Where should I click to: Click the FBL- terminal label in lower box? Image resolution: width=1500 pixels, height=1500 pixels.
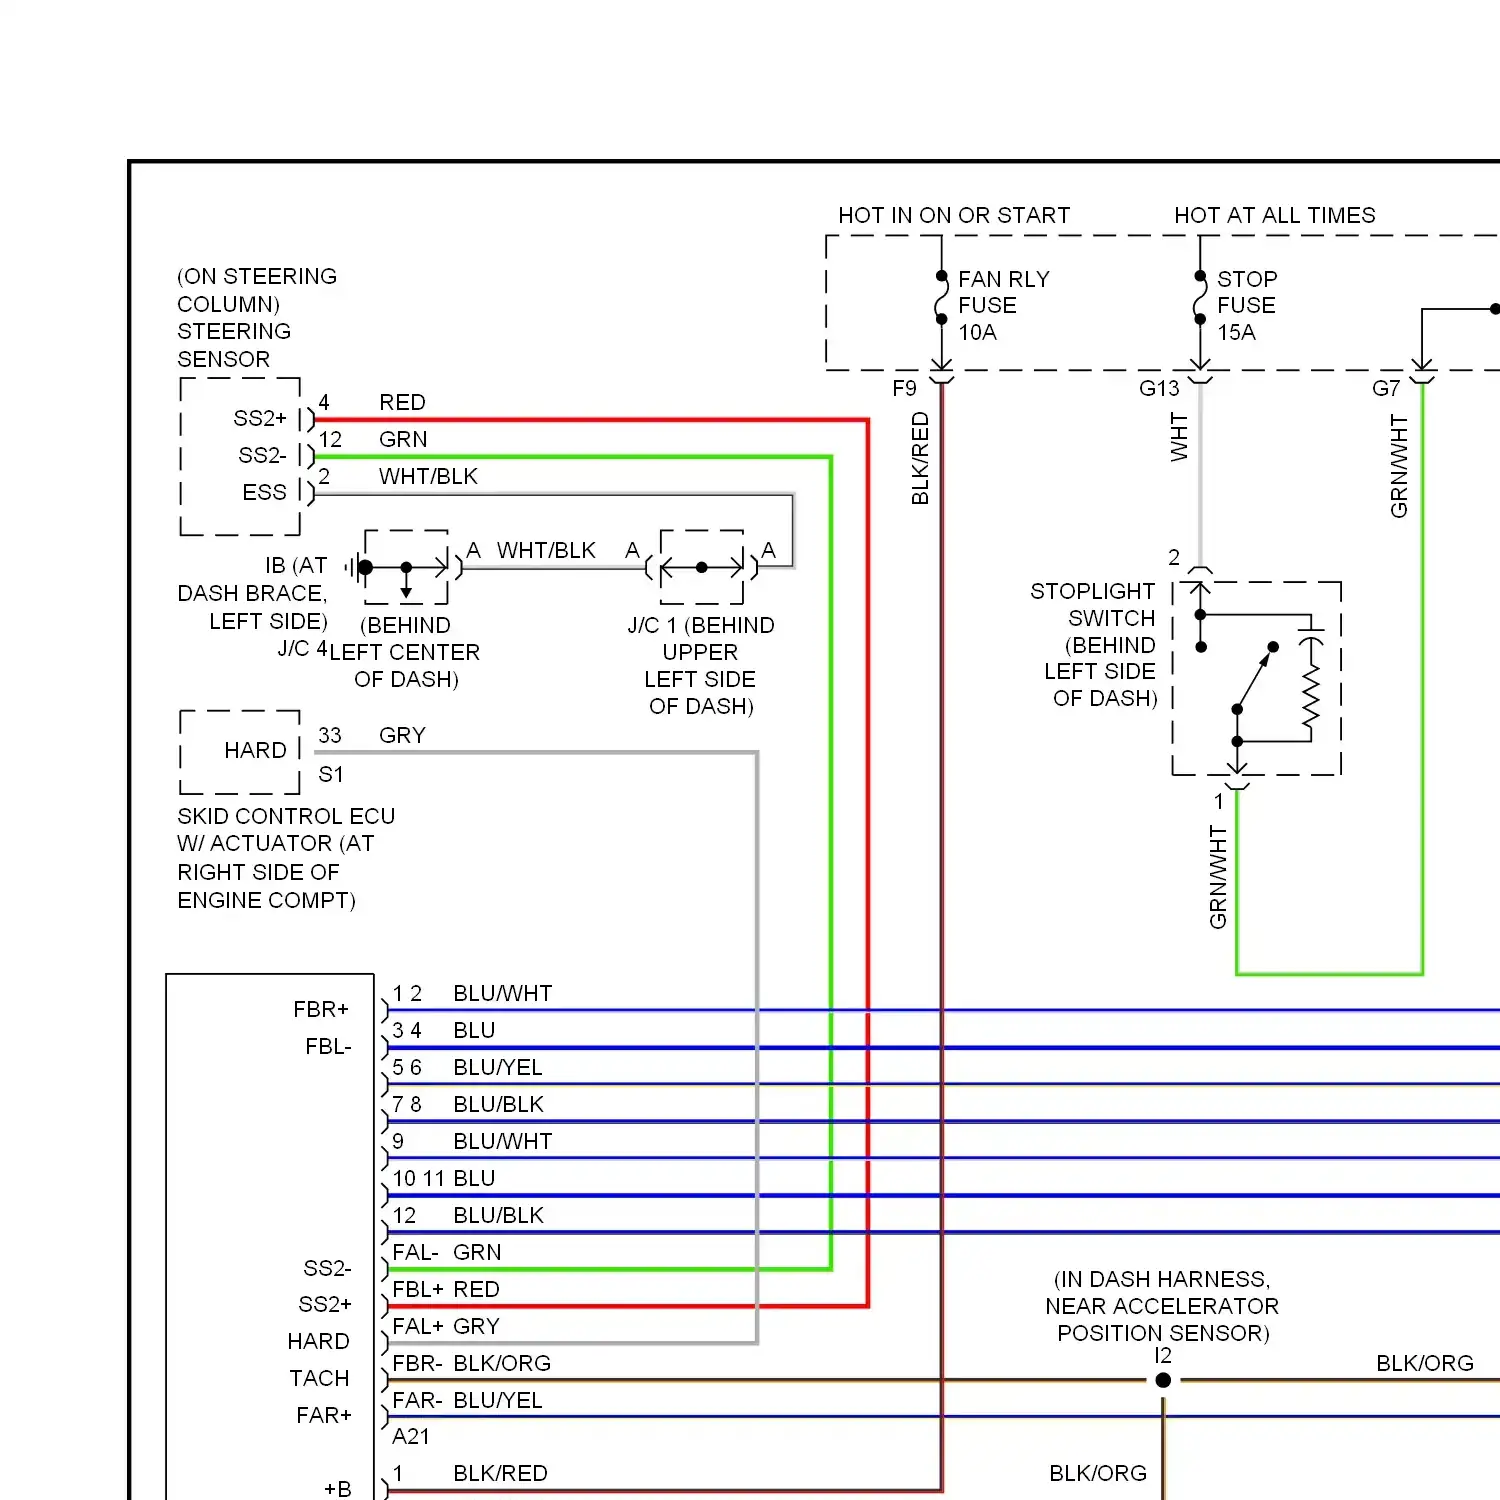pos(329,1046)
